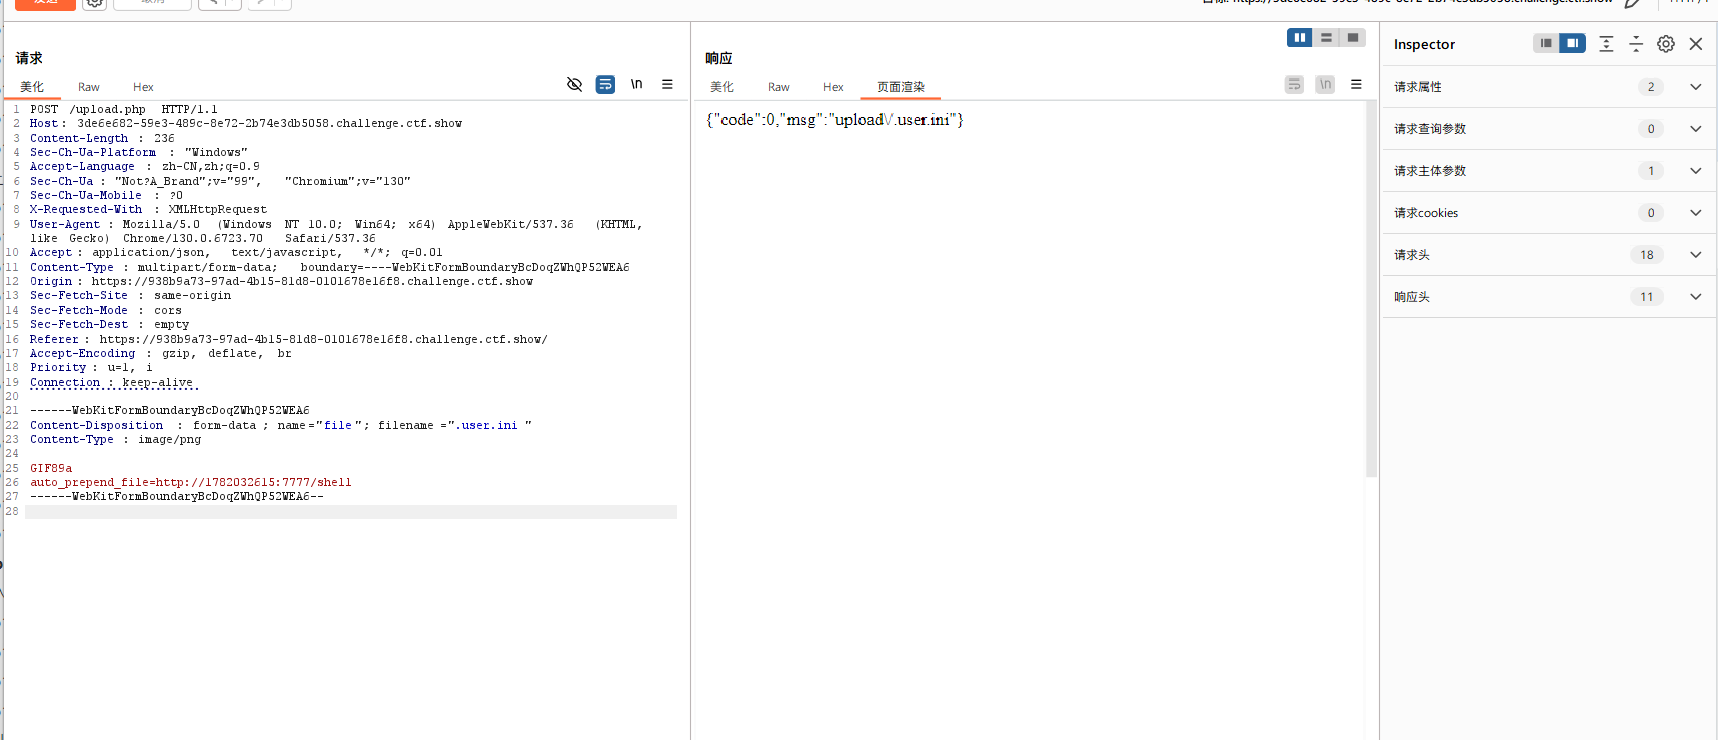The height and width of the screenshot is (740, 1718).
Task: Click the count badge 2 for 请求属性
Action: click(x=1651, y=87)
